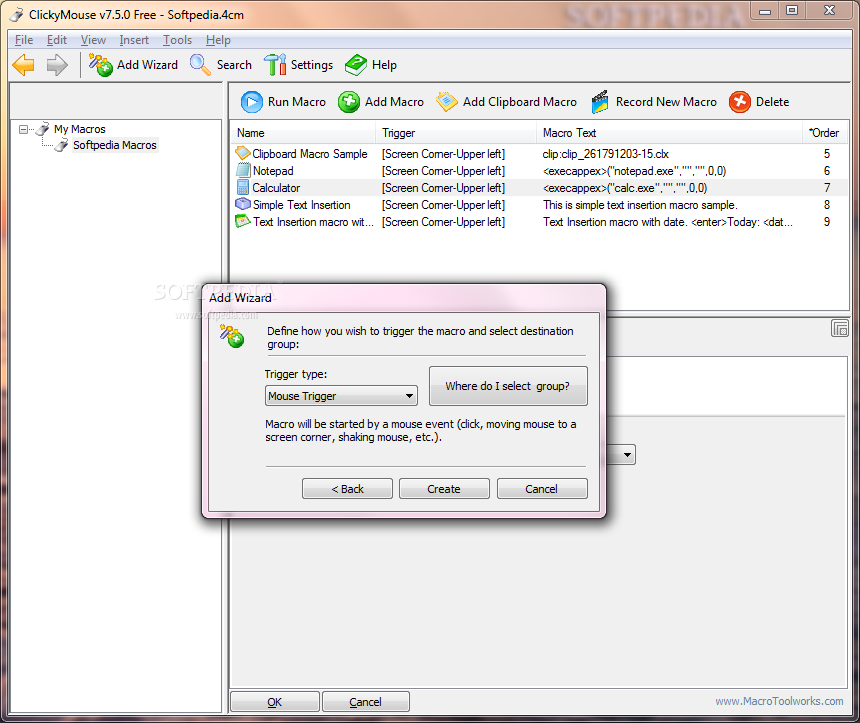
Task: Select the Softpedia Macros tree item
Action: point(115,145)
